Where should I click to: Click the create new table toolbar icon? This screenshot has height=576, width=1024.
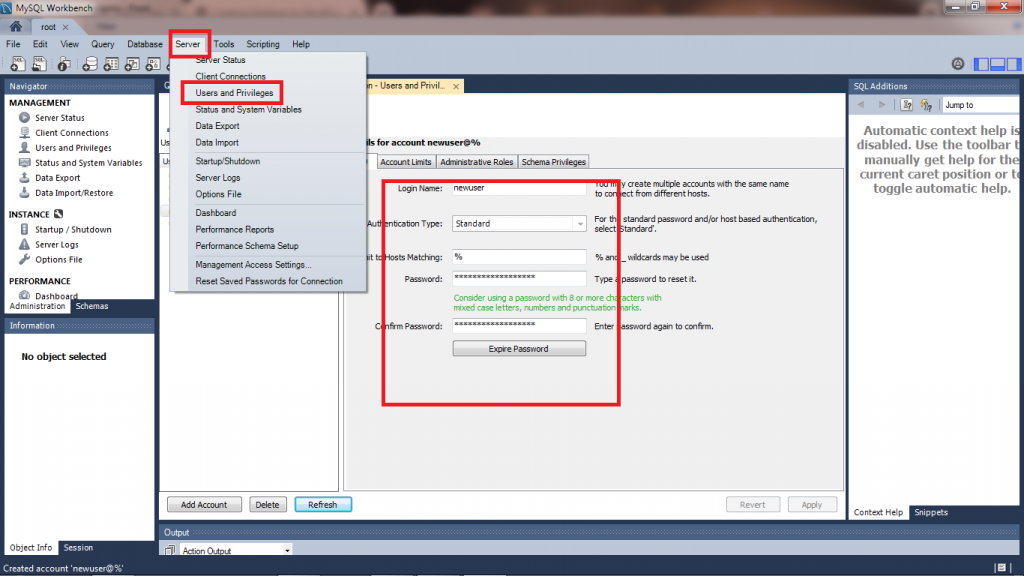(112, 64)
